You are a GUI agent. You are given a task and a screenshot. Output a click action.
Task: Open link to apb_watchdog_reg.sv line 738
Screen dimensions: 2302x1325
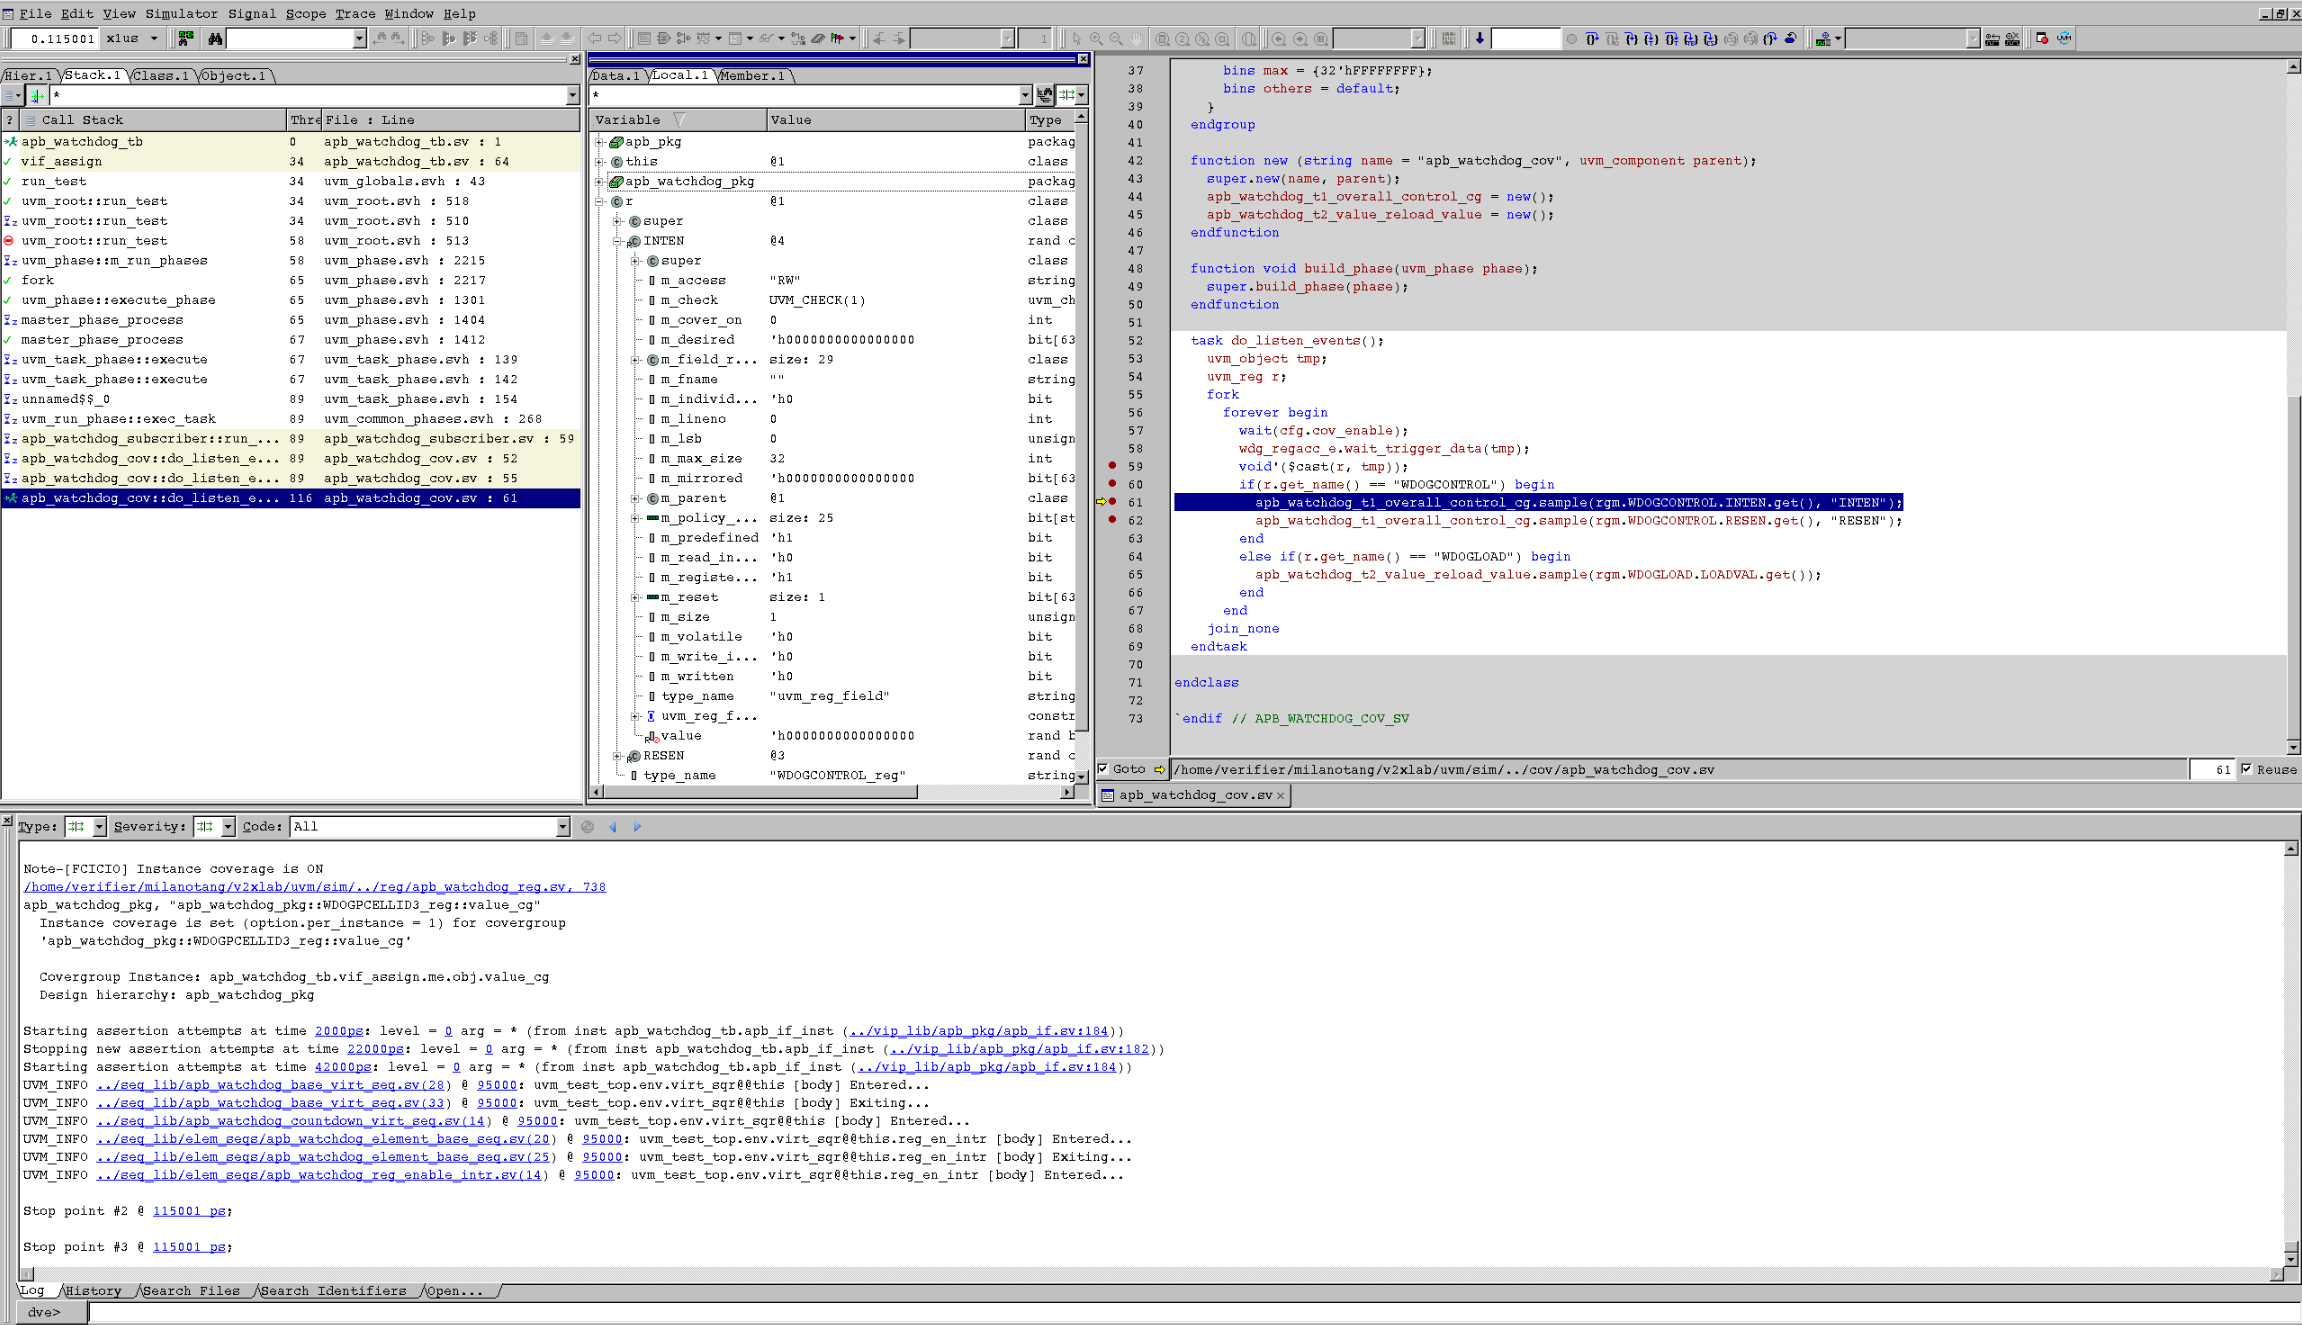[x=314, y=887]
